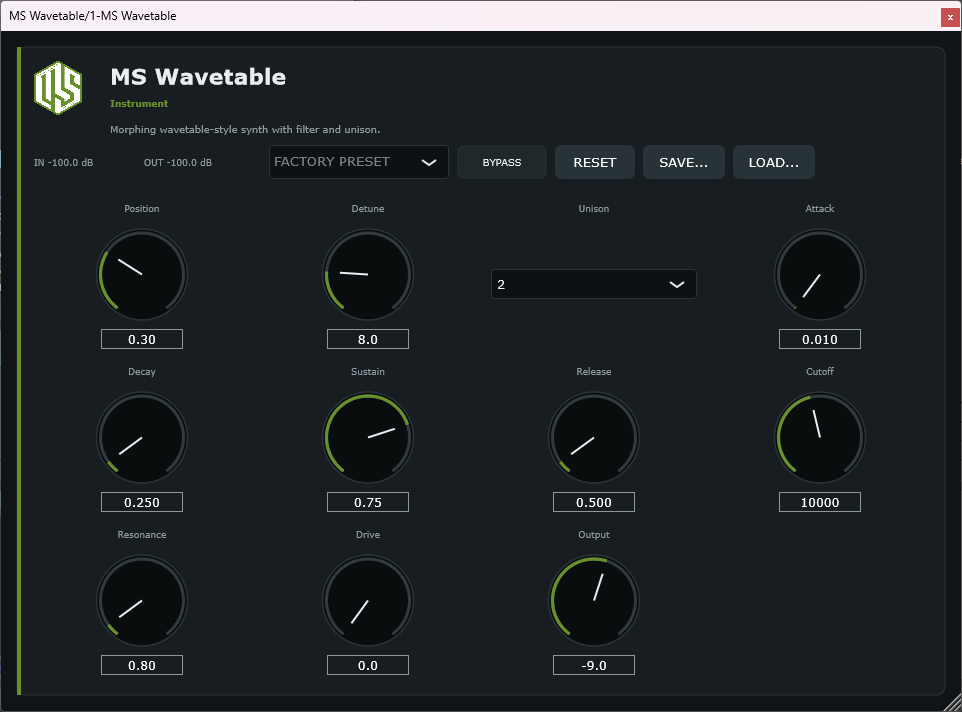962x712 pixels.
Task: Click the Save... button
Action: coord(683,162)
